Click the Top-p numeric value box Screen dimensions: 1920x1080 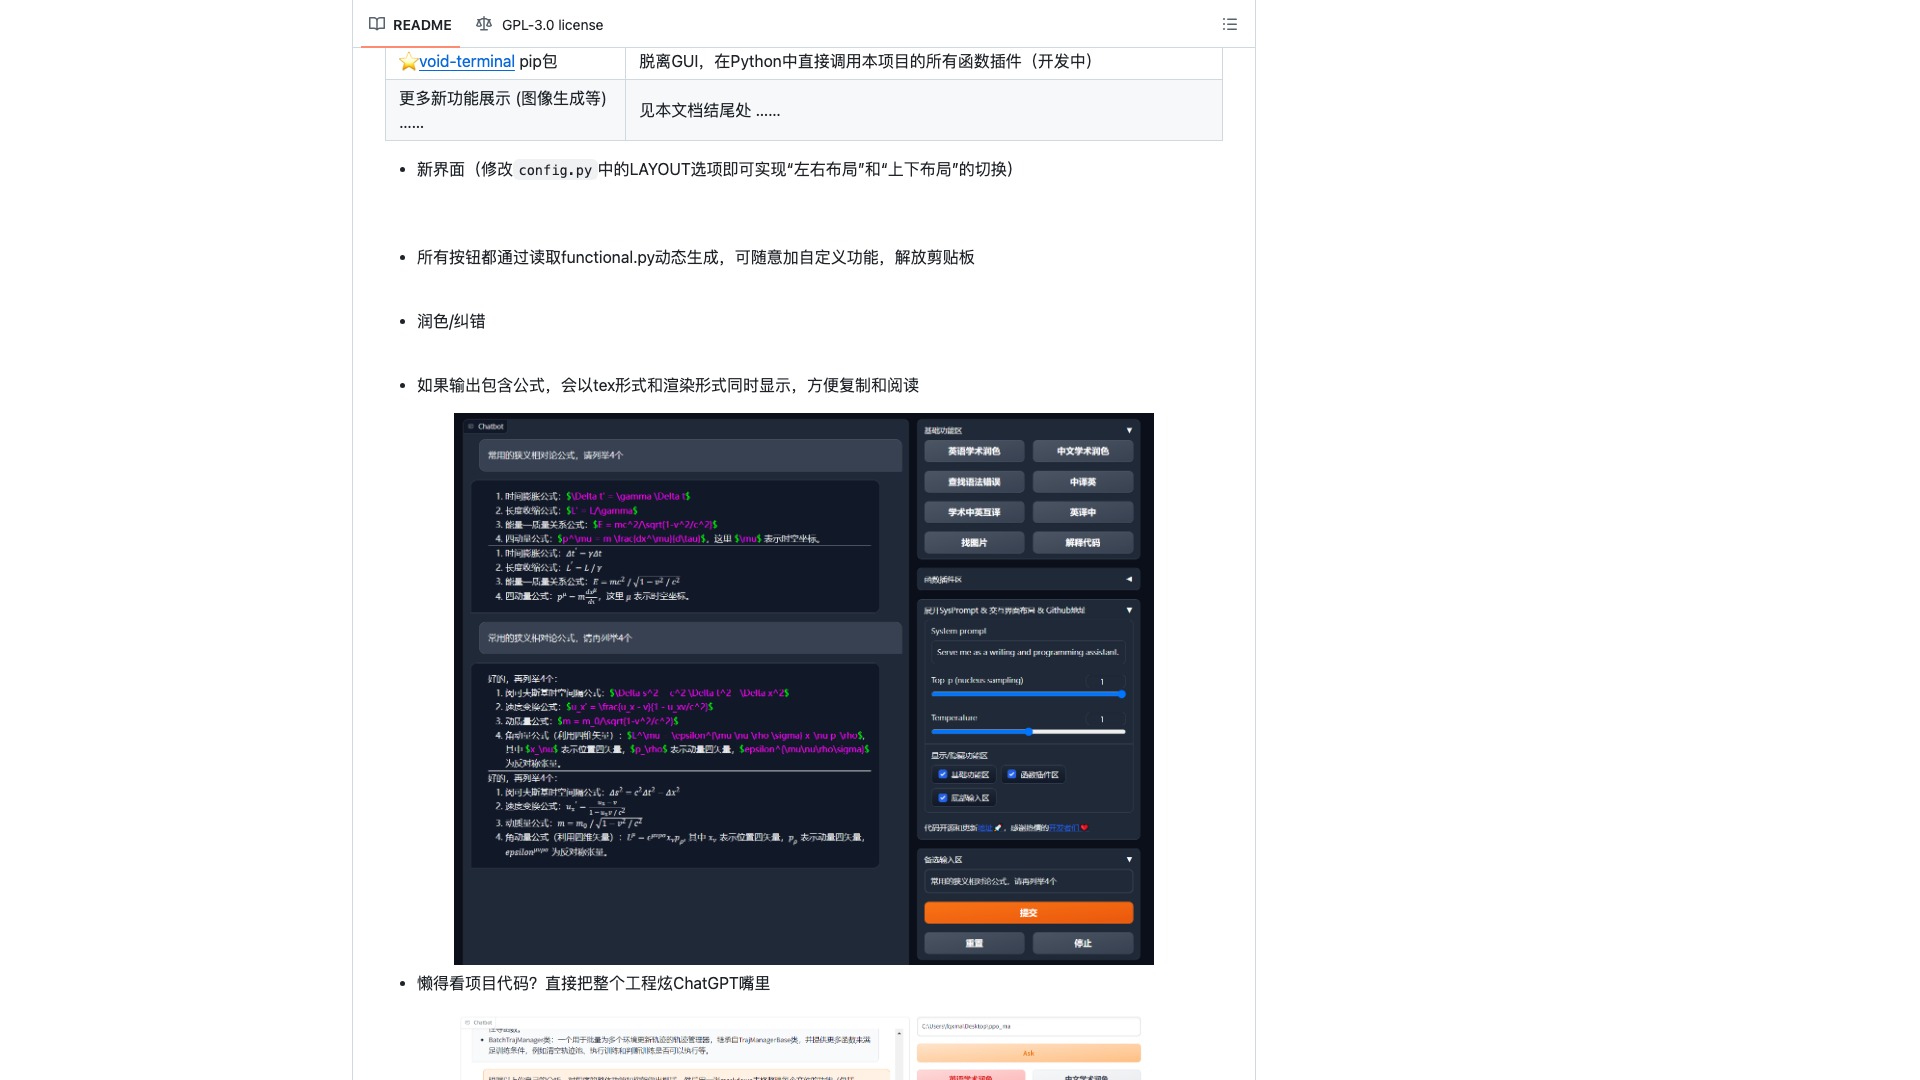1105,681
